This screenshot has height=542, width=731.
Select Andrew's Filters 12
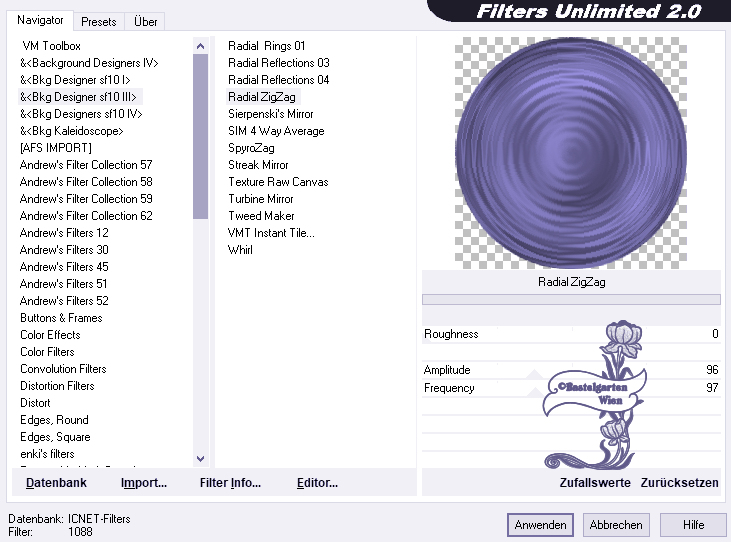click(x=64, y=233)
